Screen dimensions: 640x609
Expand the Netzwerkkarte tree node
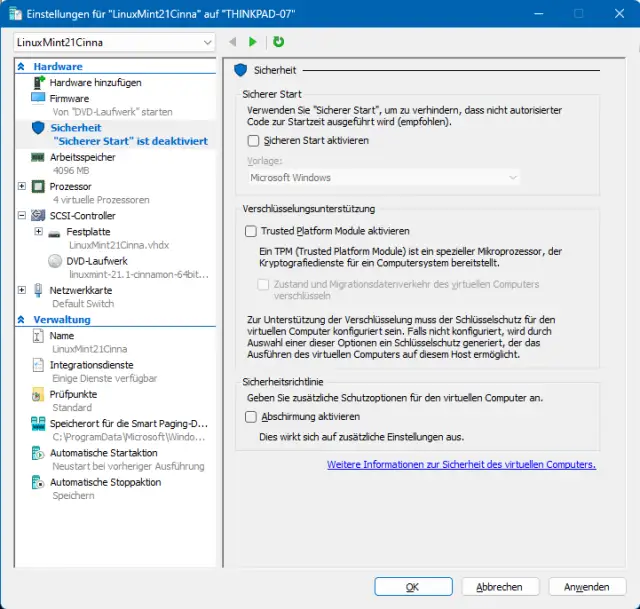click(22, 290)
